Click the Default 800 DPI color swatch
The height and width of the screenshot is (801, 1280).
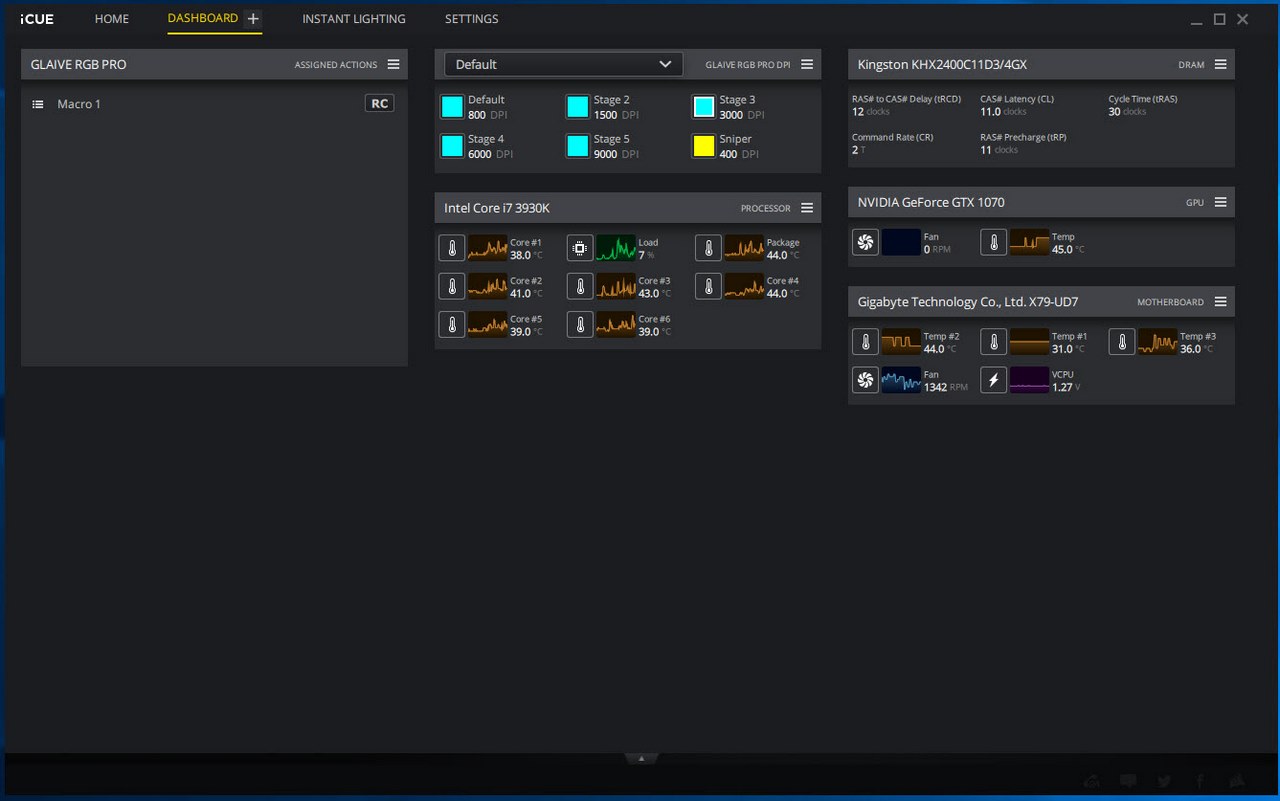click(x=452, y=106)
